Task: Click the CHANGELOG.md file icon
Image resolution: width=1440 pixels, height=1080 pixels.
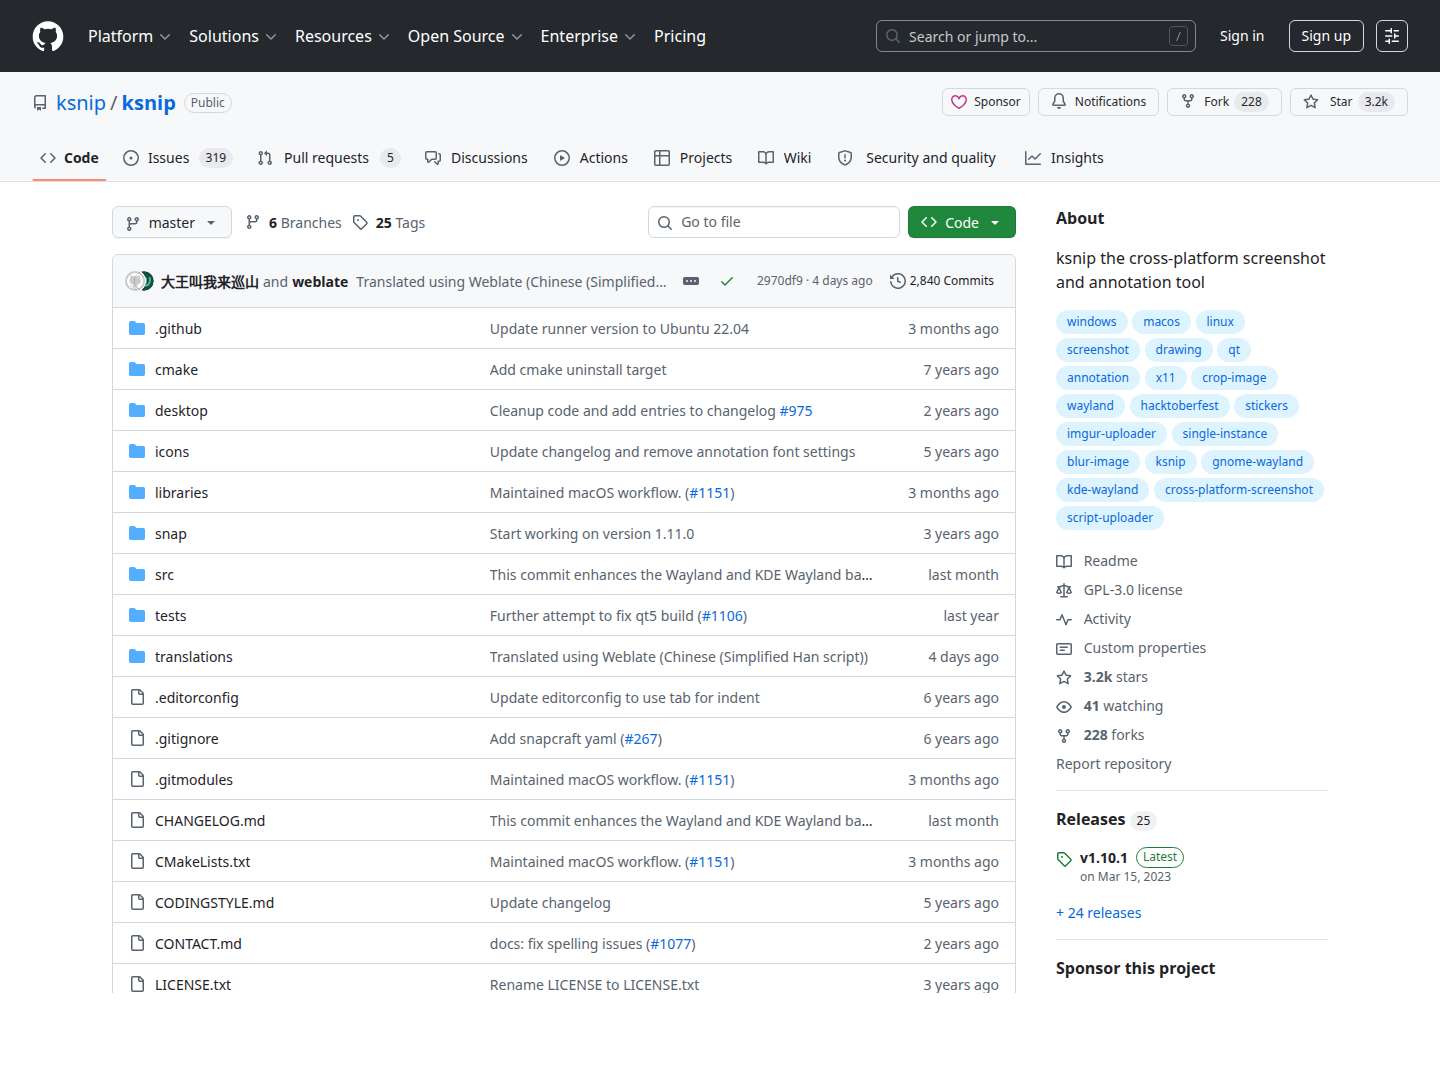Action: 137,820
